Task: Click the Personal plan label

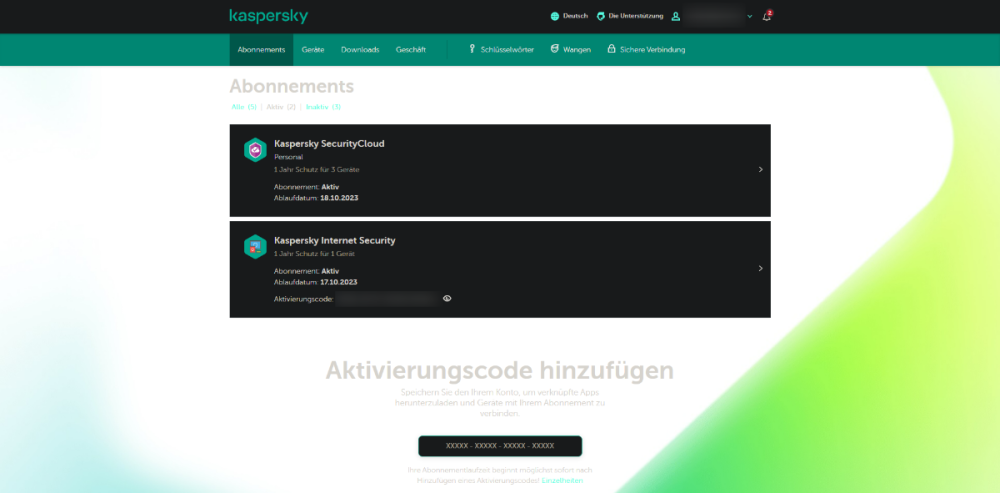Action: click(x=288, y=157)
